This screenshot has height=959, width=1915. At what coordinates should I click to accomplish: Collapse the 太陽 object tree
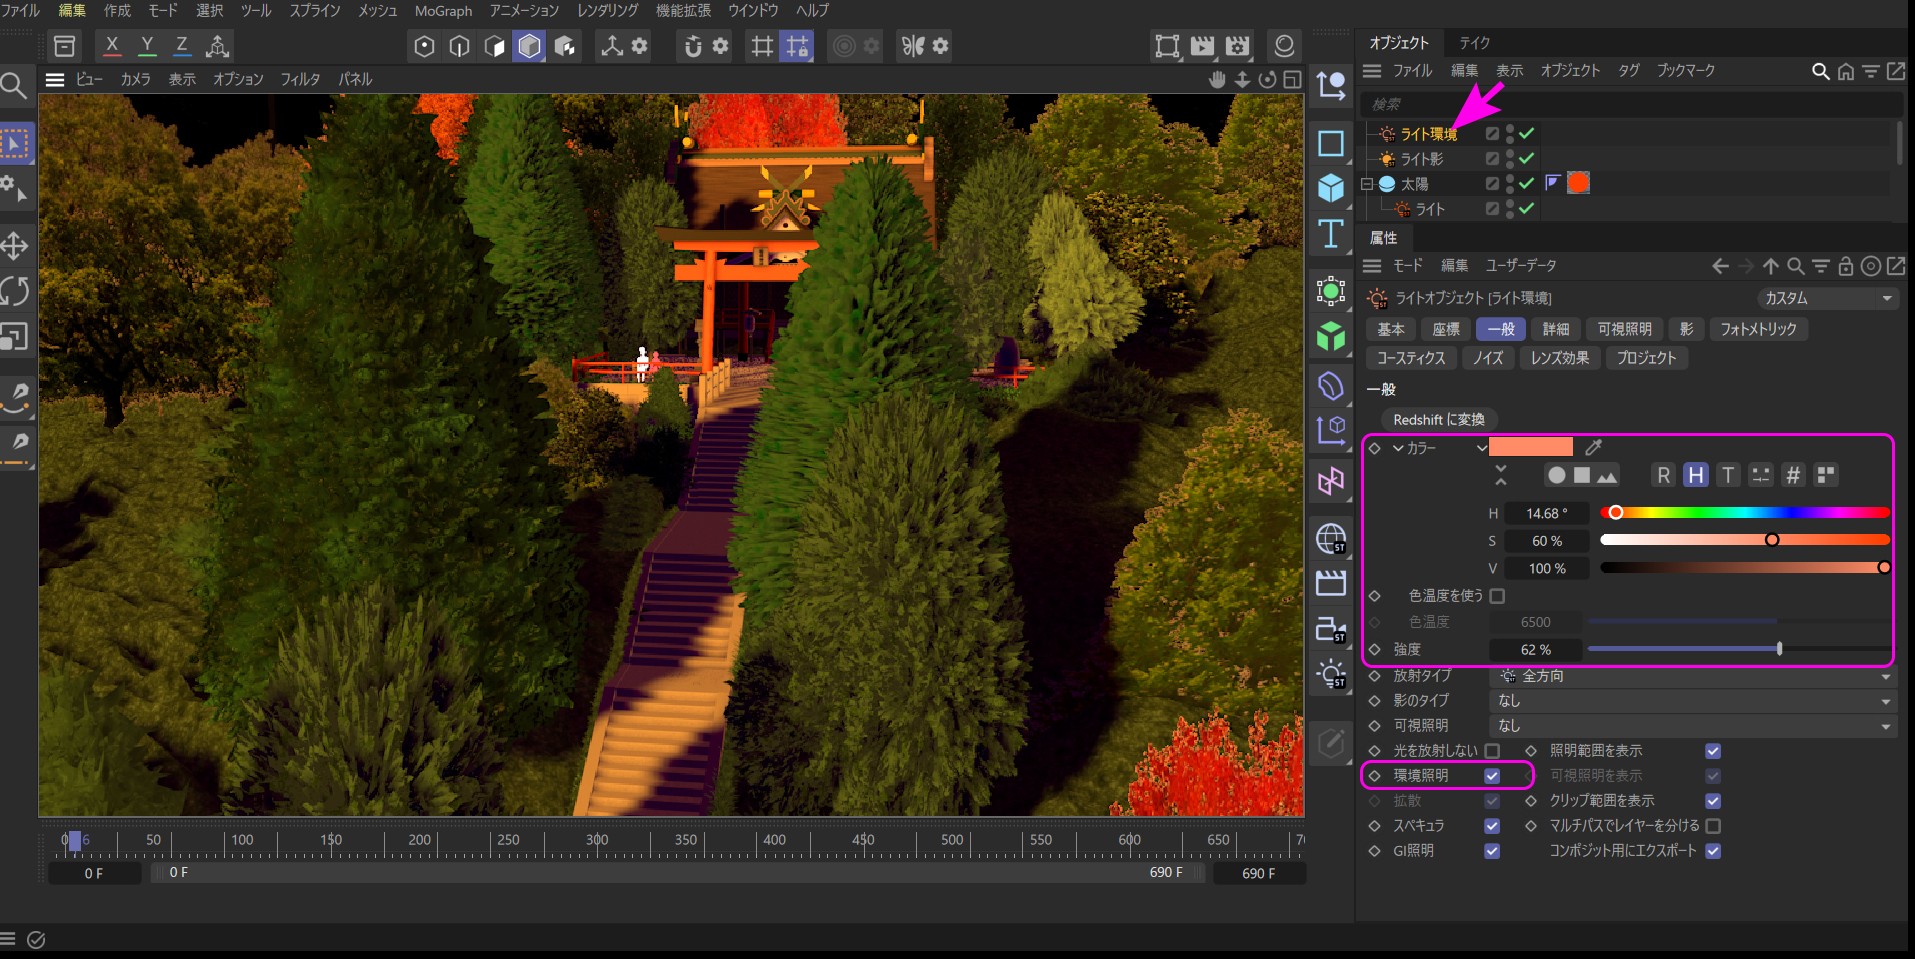pos(1367,184)
